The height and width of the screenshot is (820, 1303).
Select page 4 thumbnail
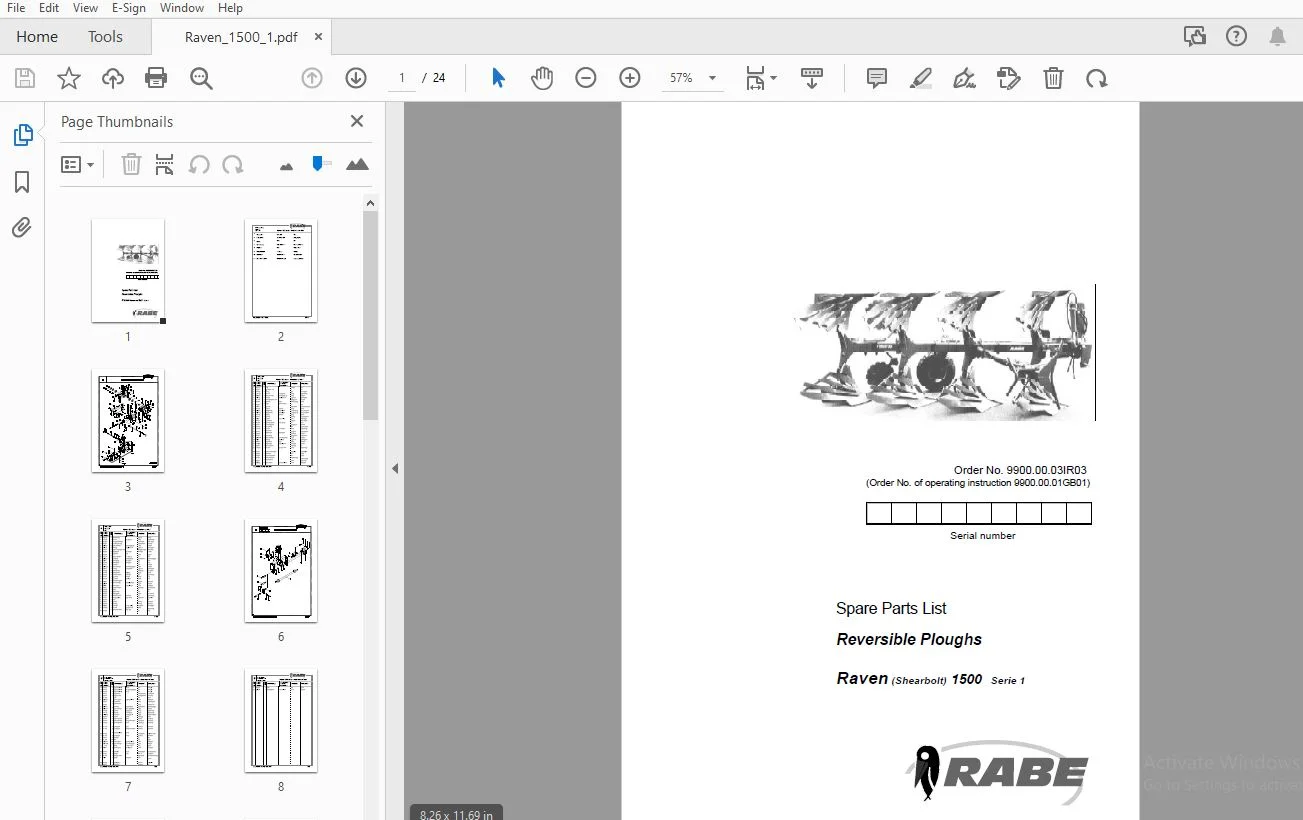(x=281, y=421)
